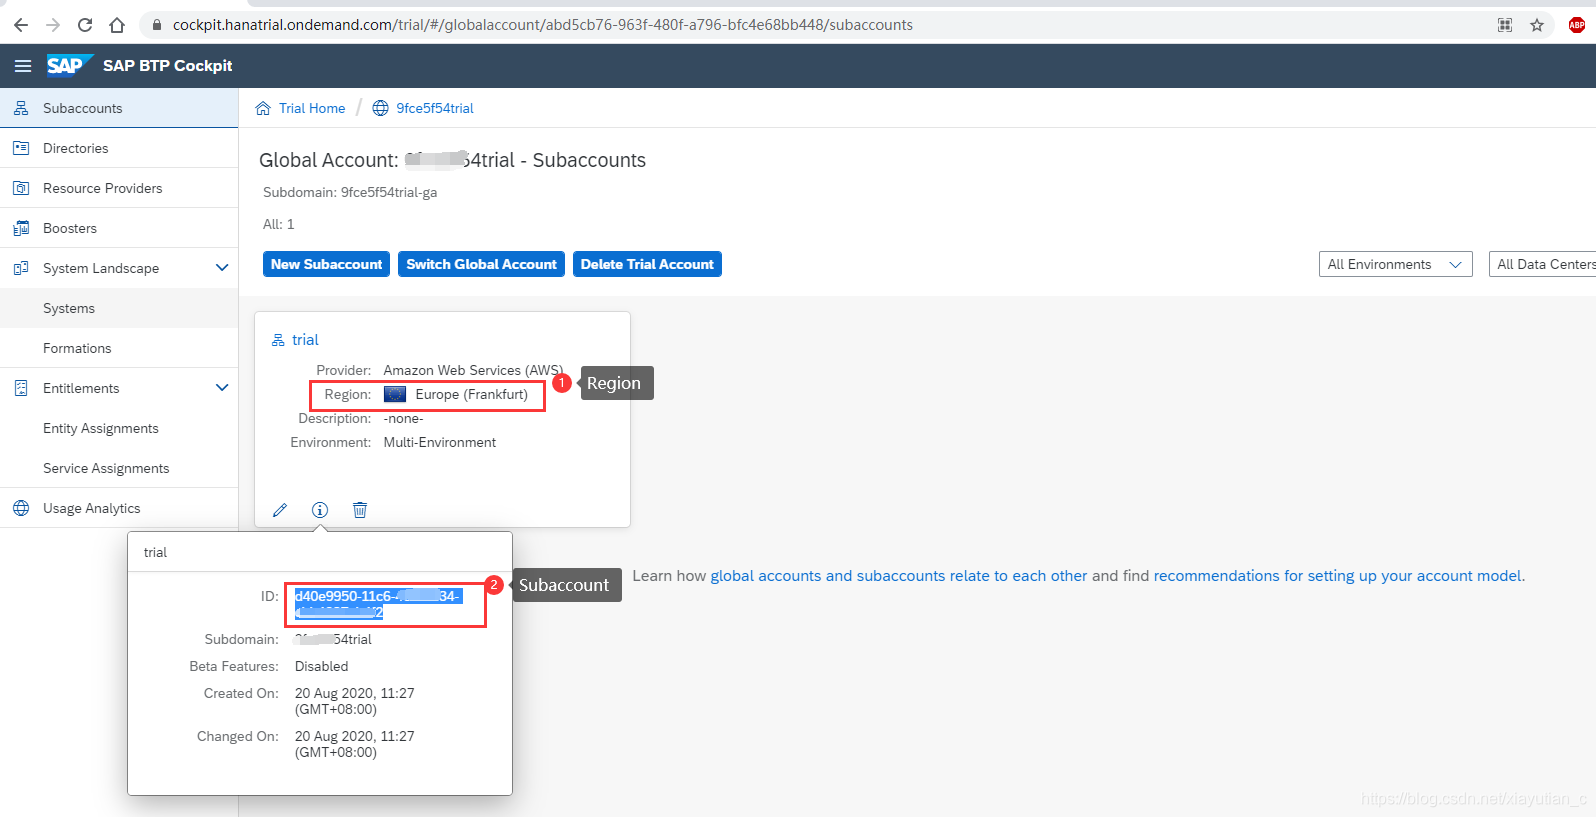This screenshot has width=1596, height=817.
Task: Click the Usage Analytics globe icon
Action: point(21,508)
